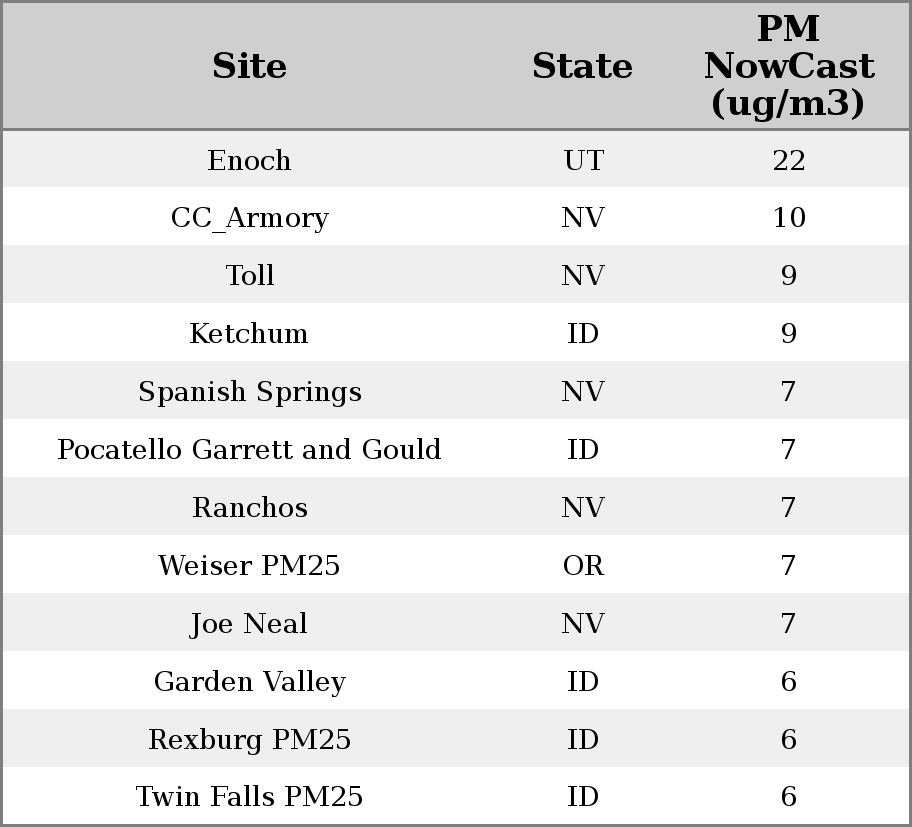
Task: Select the Enoch site cell
Action: (249, 160)
